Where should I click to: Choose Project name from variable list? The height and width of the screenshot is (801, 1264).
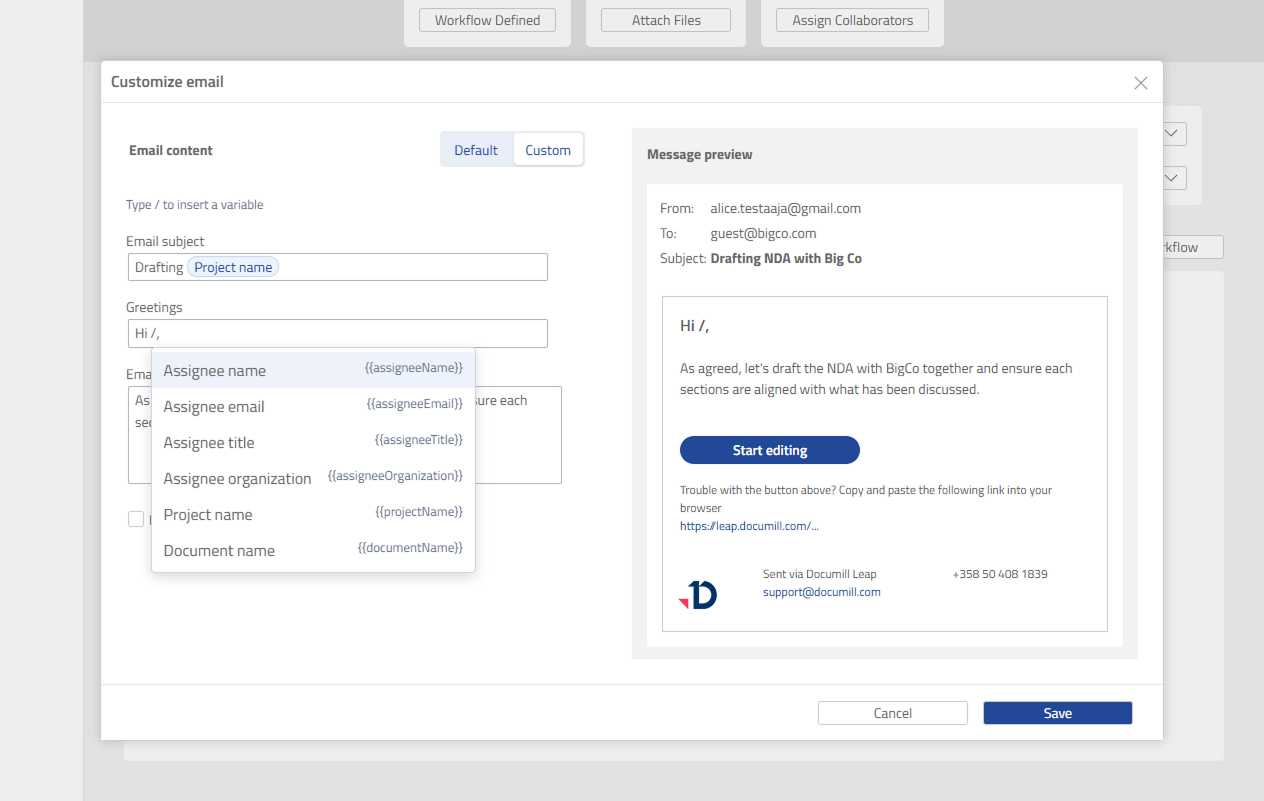click(313, 514)
